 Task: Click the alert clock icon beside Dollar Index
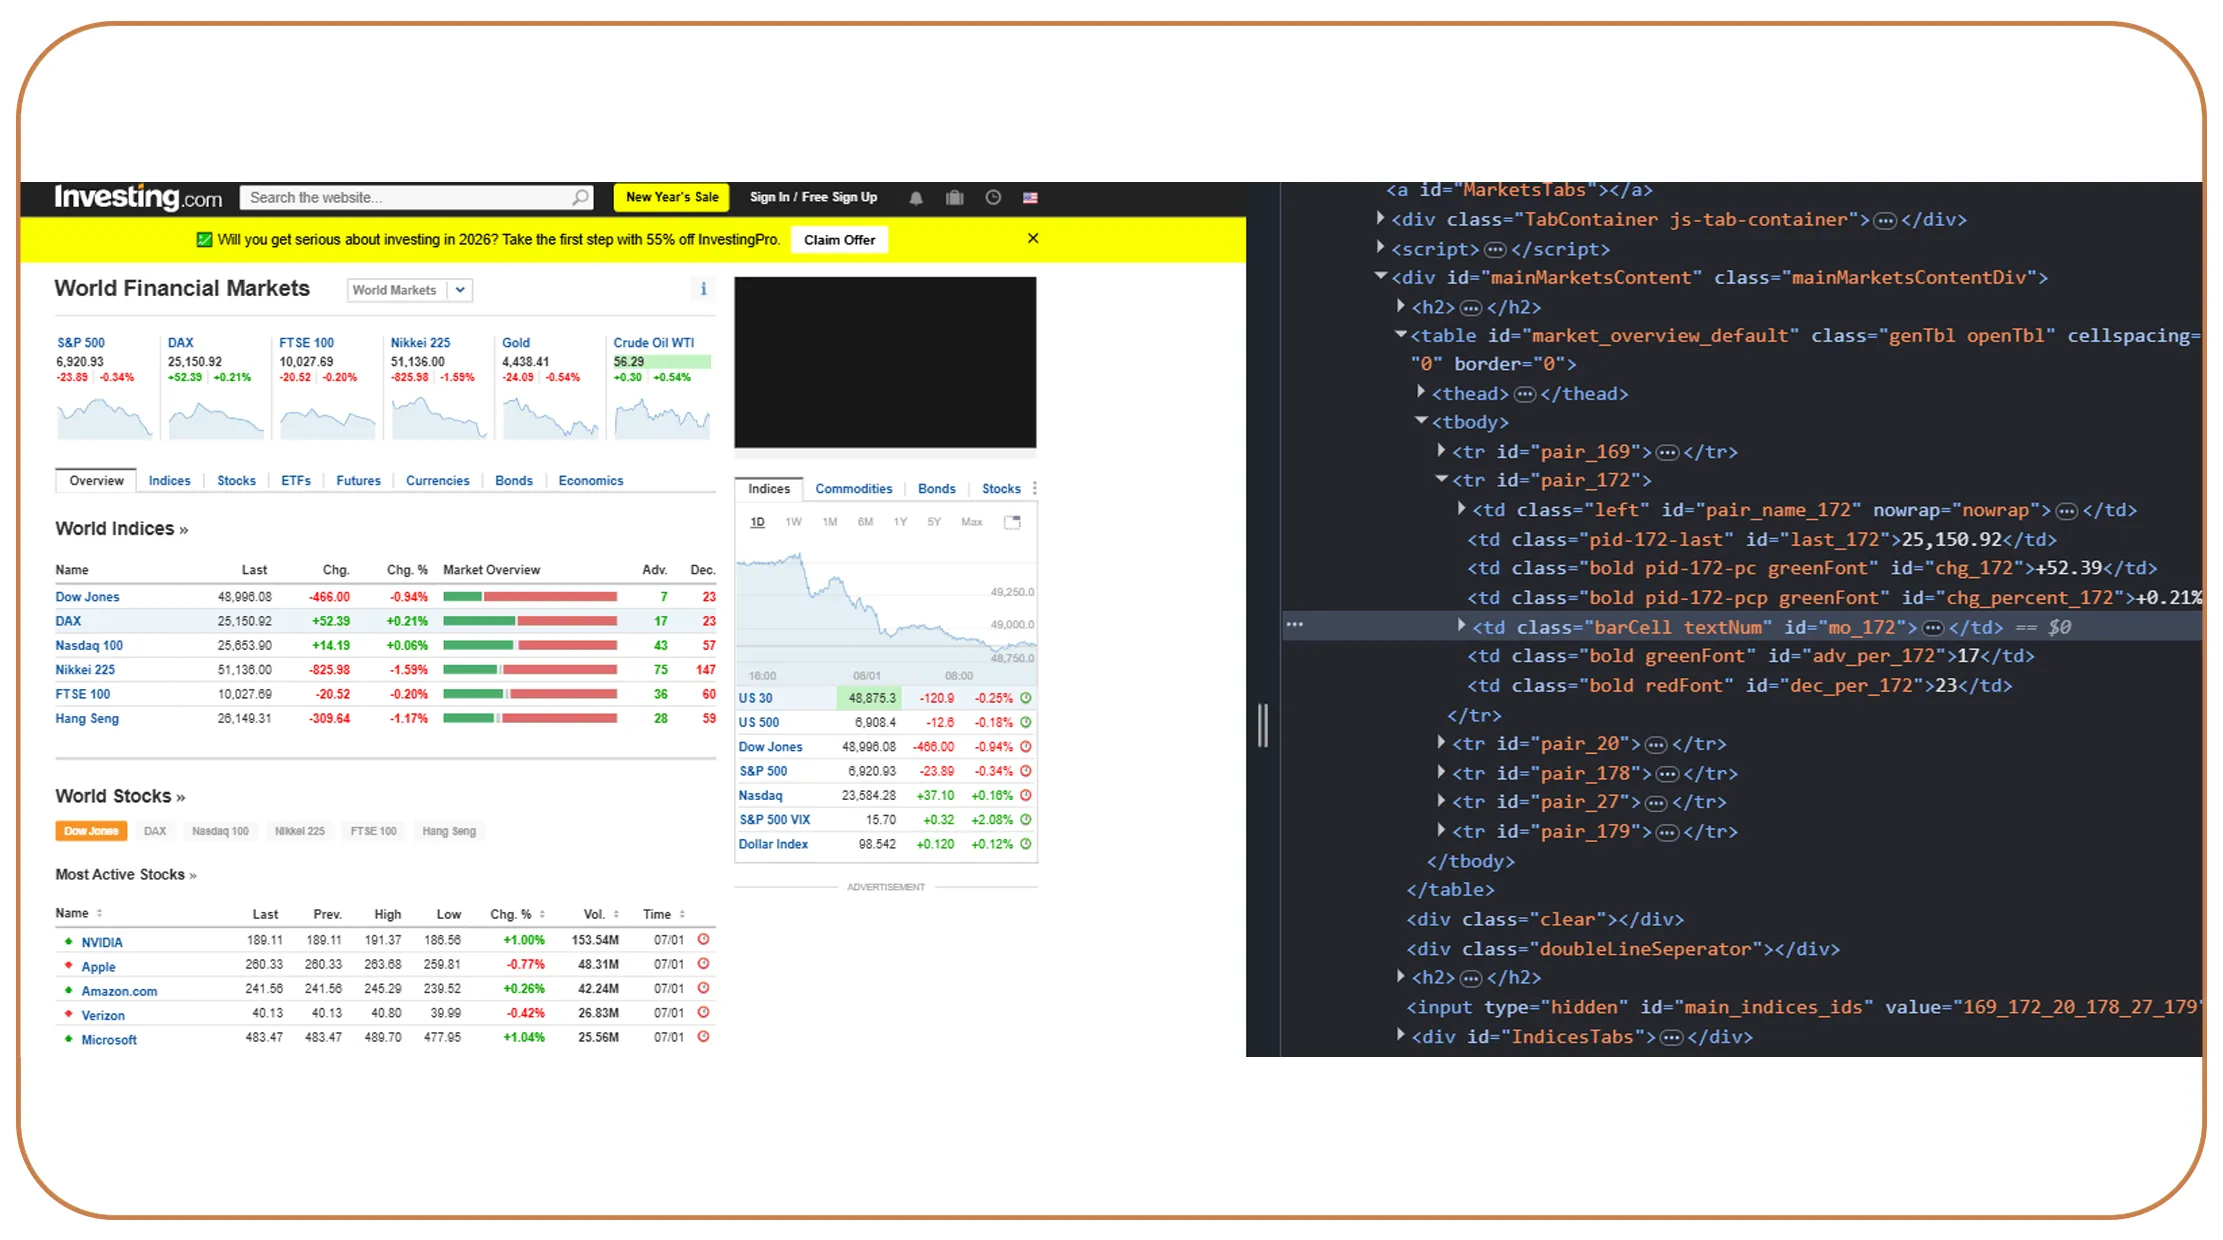click(1026, 843)
